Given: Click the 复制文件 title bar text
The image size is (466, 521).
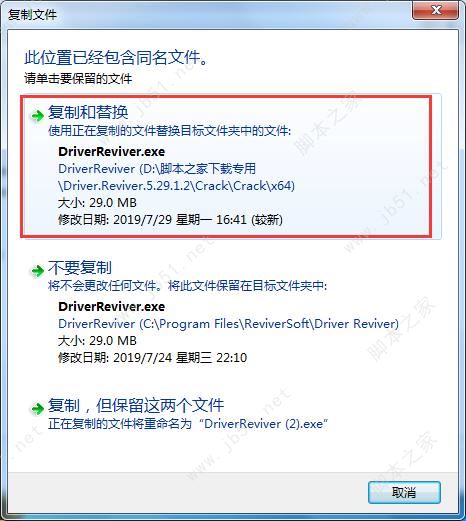Looking at the screenshot, I should click(32, 15).
